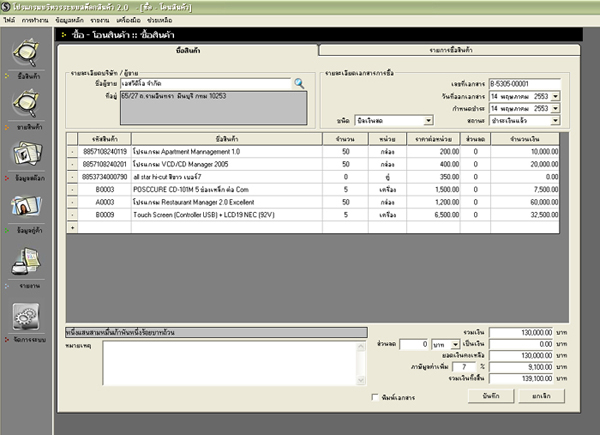Screen dimensions: 600x435
Task: Click the จัดการระบบ system management gear icon
Action: pyautogui.click(x=26, y=315)
